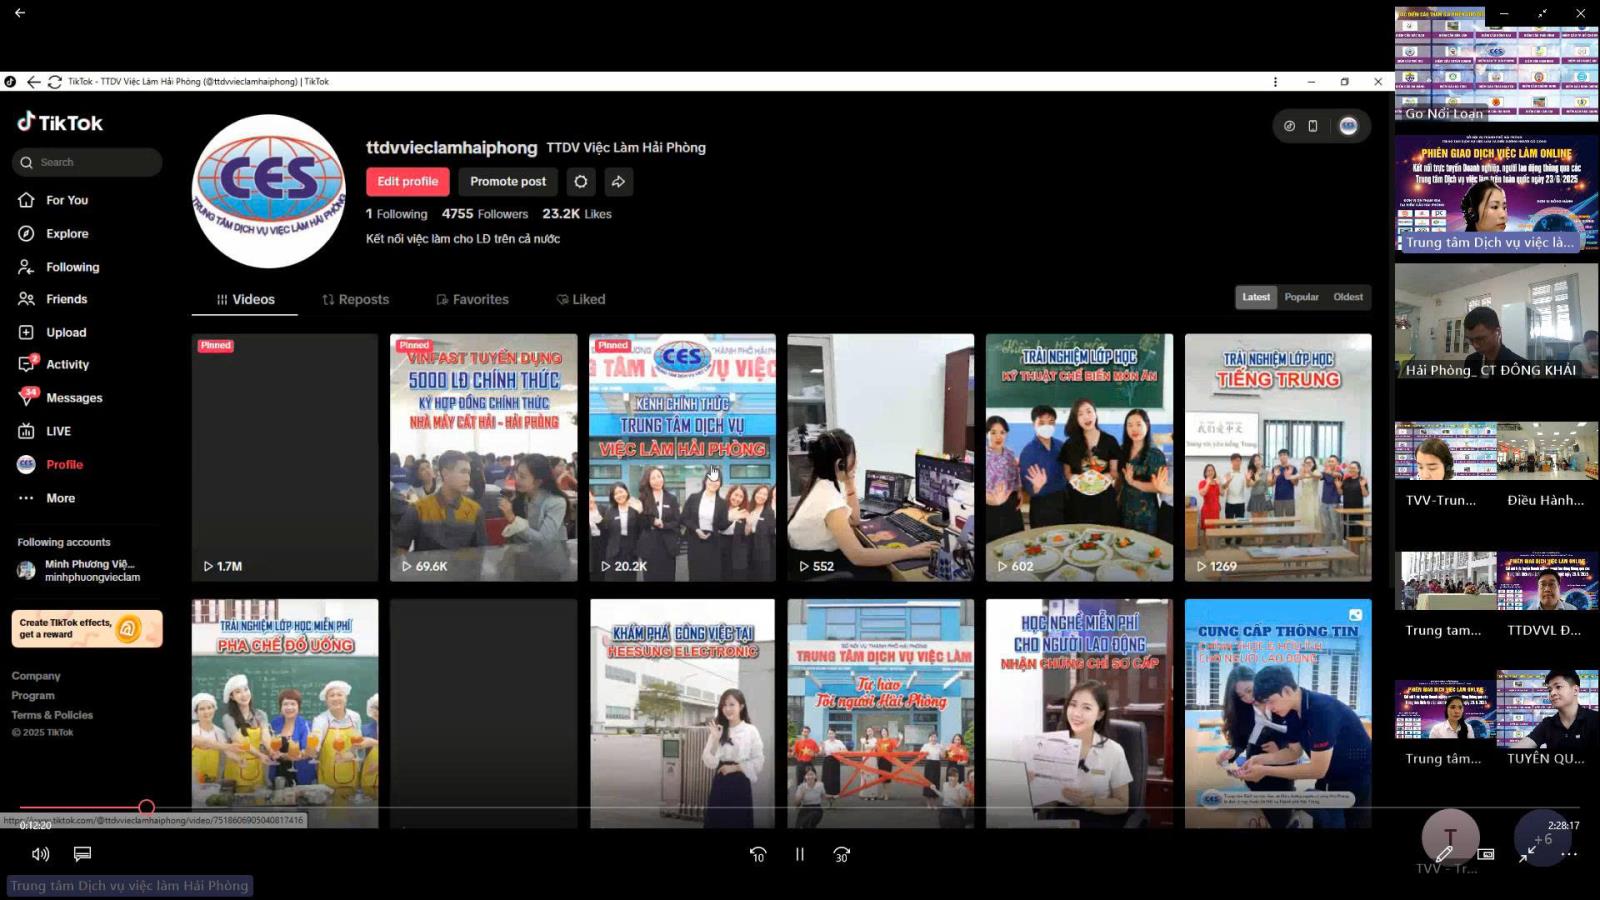Open the pinned video with 20.2K views
This screenshot has height=900, width=1600.
tap(682, 457)
